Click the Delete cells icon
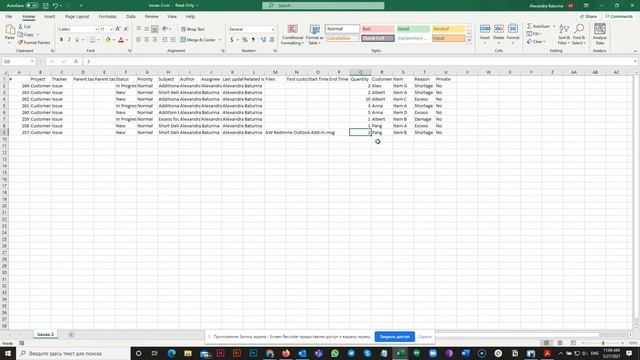The width and height of the screenshot is (640, 360). [499, 29]
